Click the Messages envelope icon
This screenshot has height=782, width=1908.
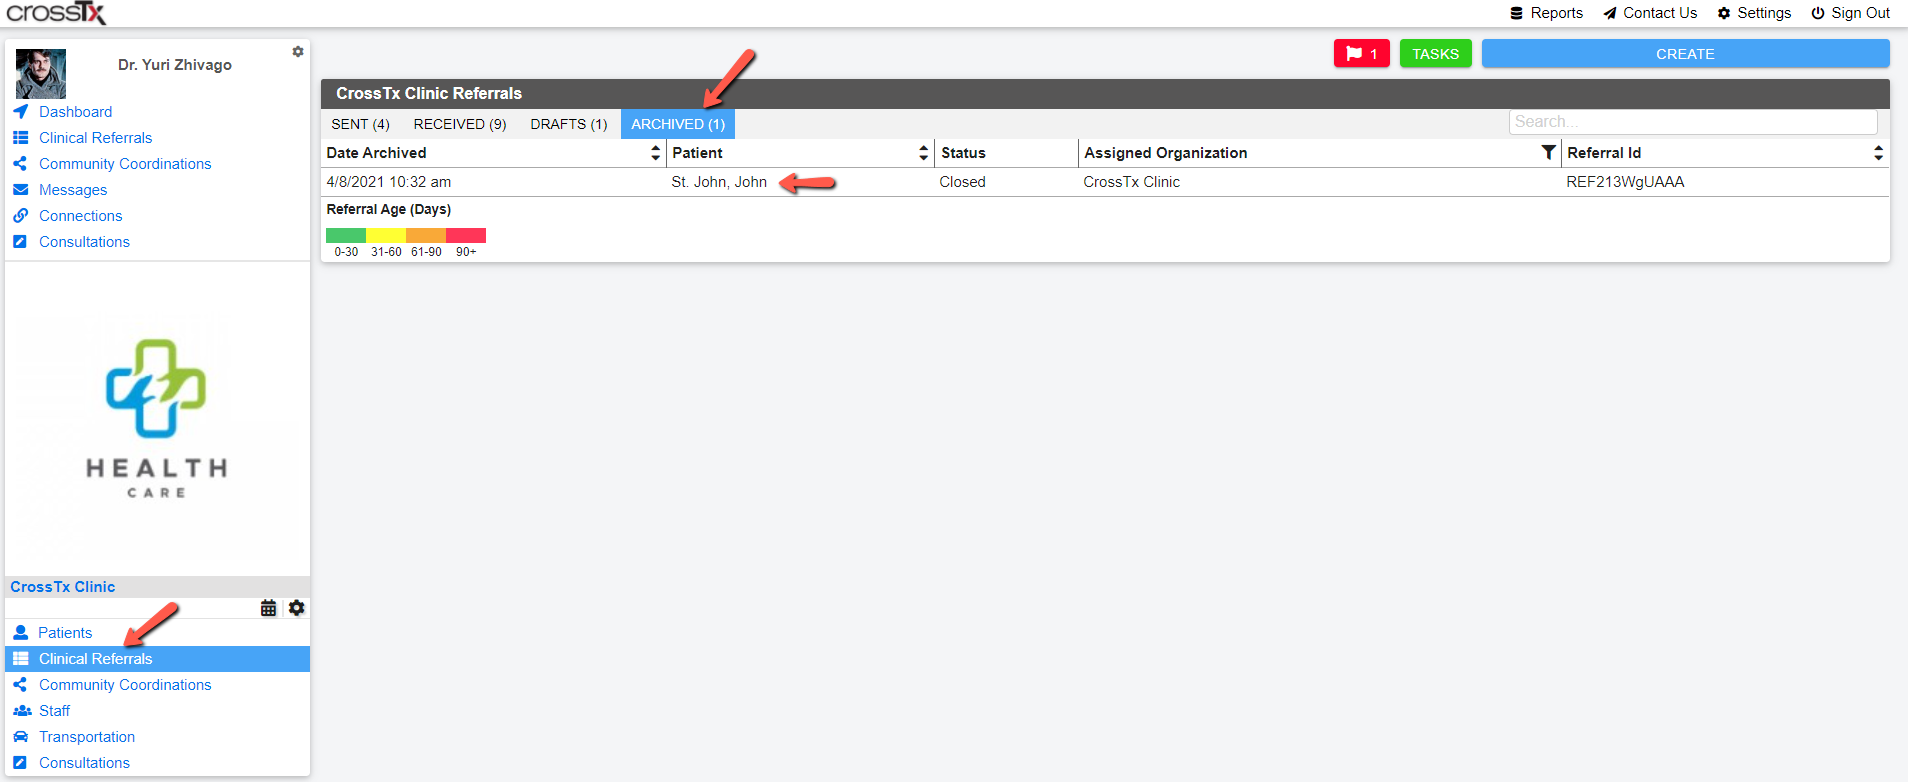click(x=21, y=190)
